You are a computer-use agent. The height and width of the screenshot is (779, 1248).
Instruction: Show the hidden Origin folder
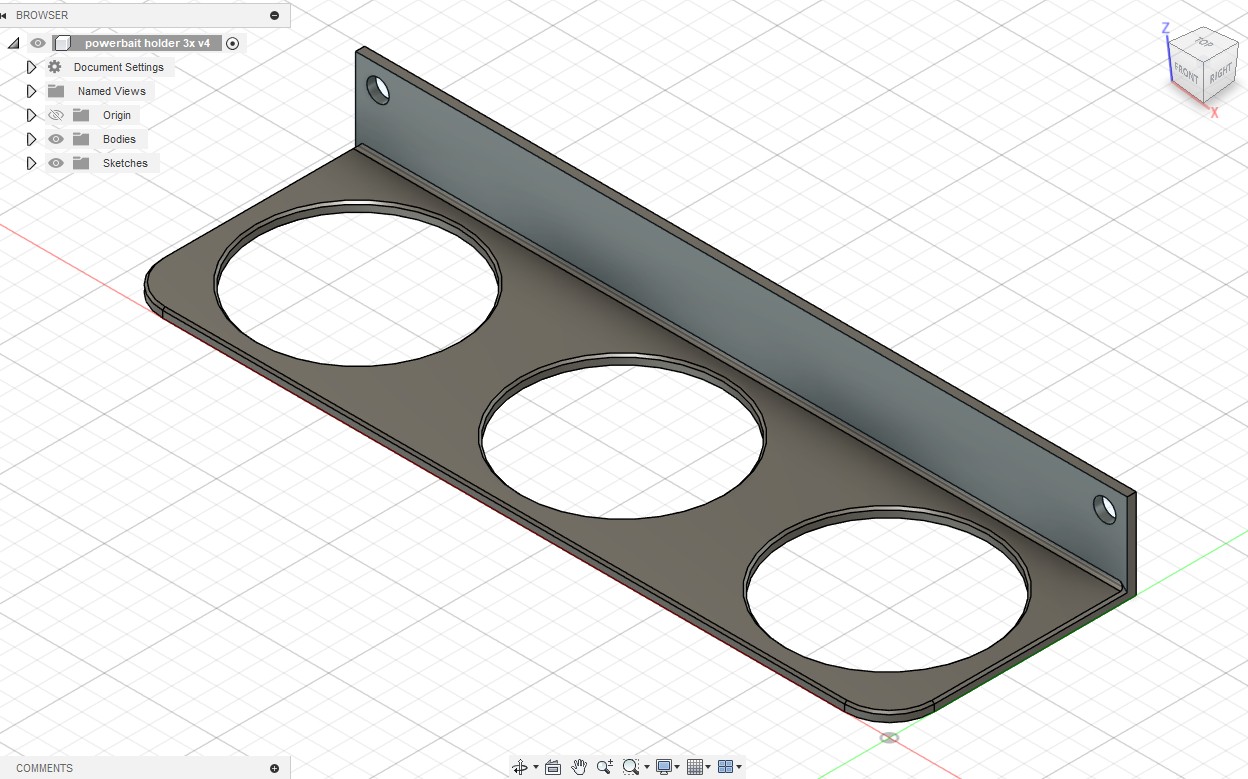coord(56,115)
